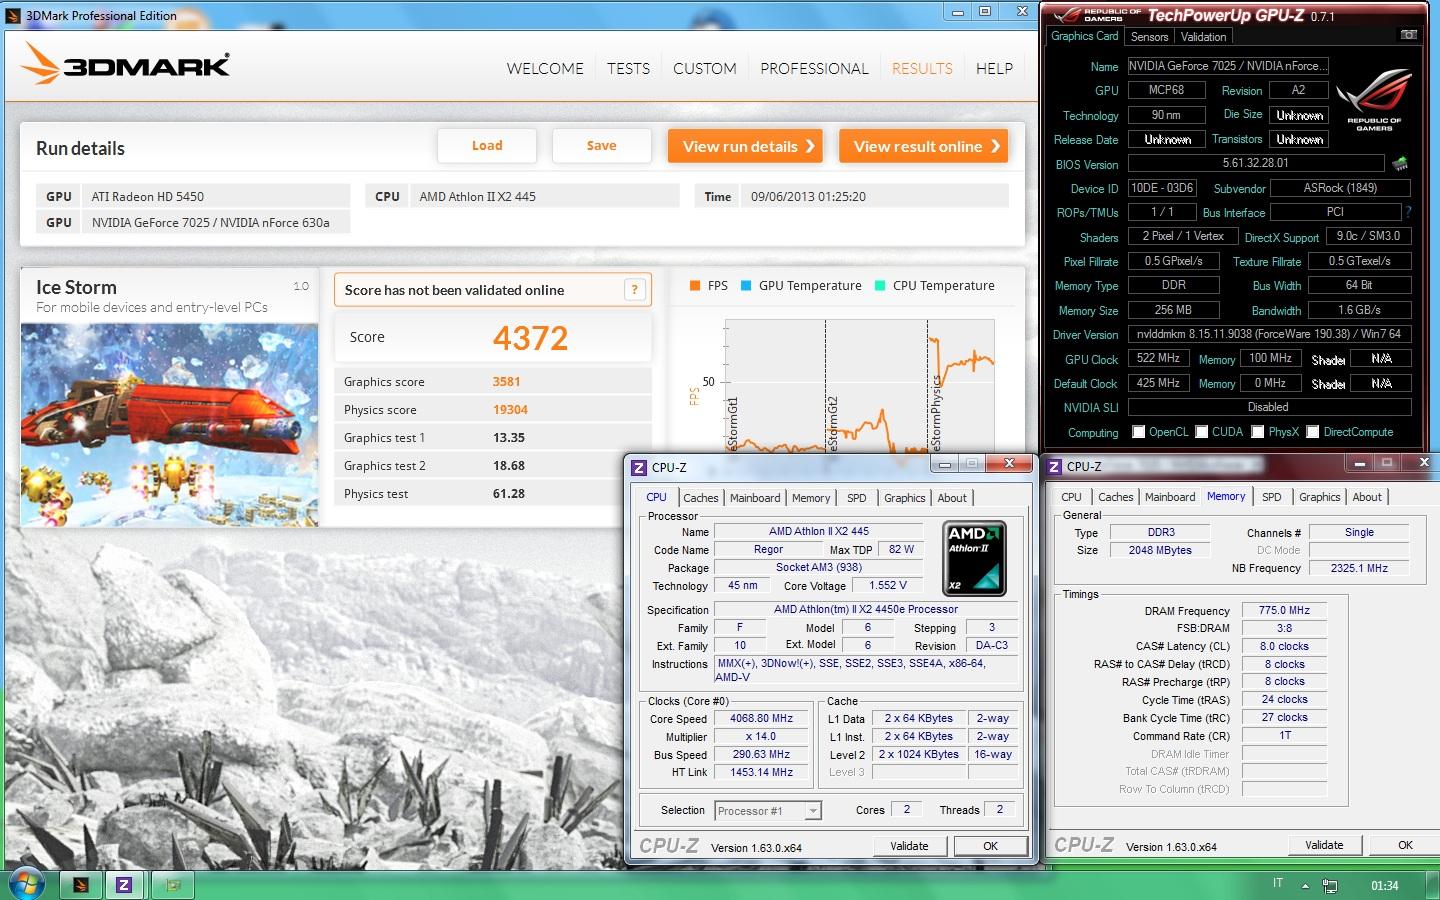Open the Windows Start orb
This screenshot has height=900, width=1440.
pos(27,884)
